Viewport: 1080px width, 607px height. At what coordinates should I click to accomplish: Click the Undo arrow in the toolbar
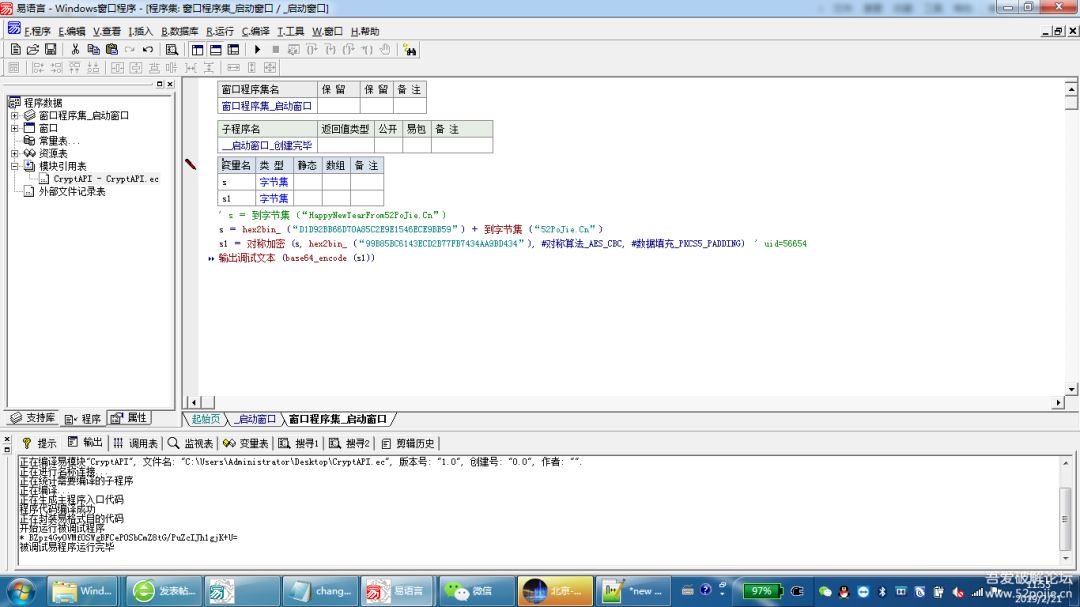tap(148, 49)
